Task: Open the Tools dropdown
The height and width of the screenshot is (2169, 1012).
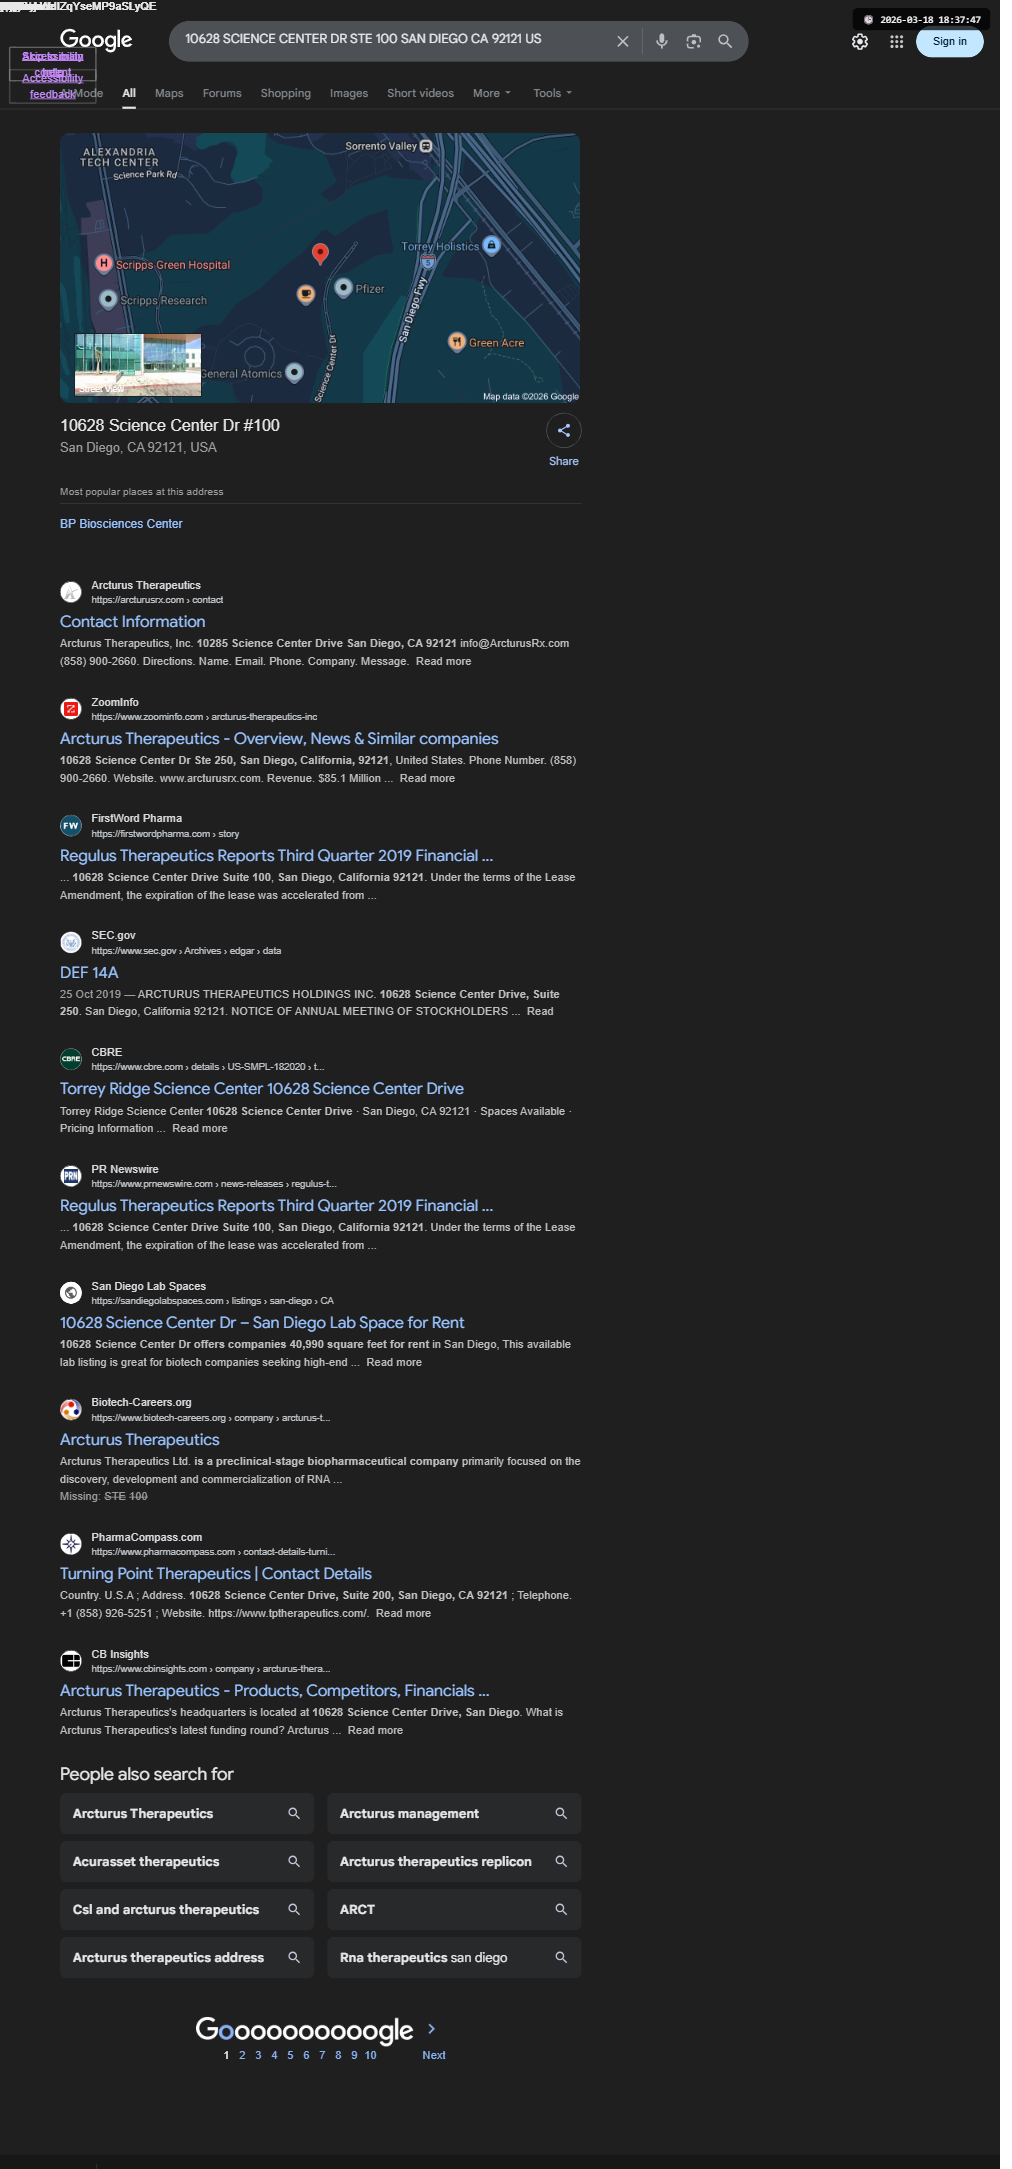Action: pyautogui.click(x=552, y=93)
